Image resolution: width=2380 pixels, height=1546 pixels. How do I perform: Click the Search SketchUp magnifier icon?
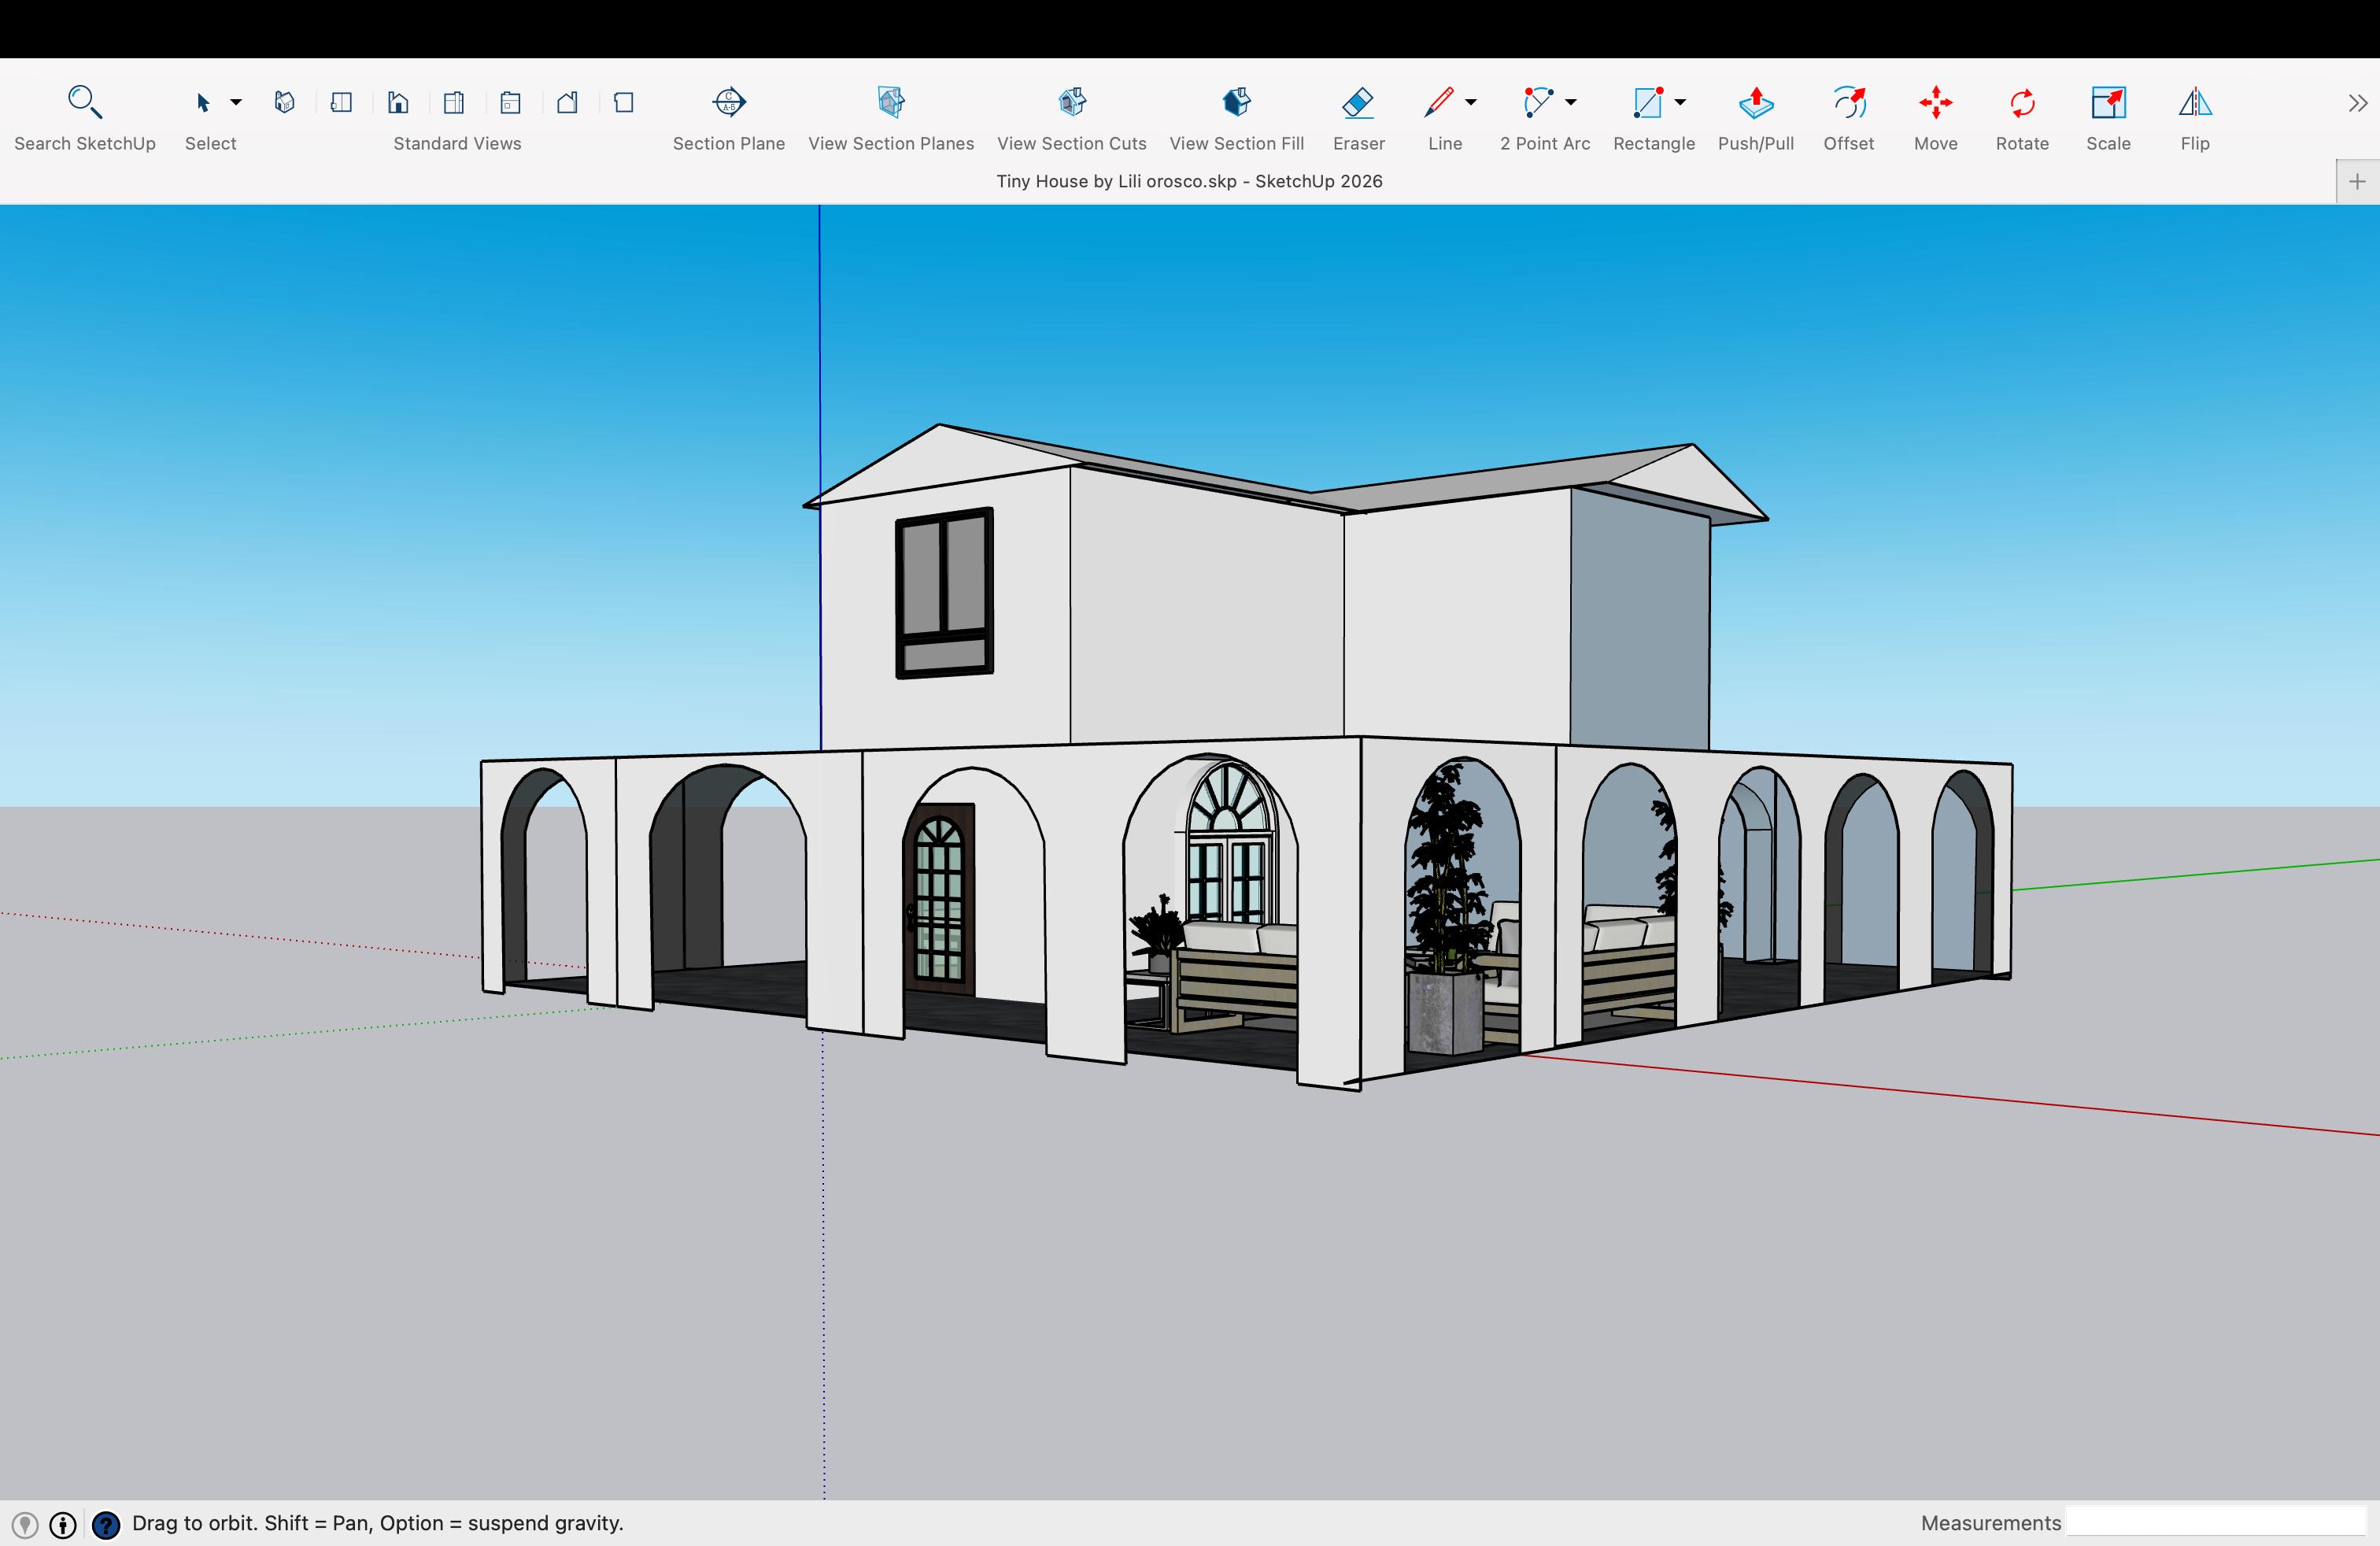(84, 102)
